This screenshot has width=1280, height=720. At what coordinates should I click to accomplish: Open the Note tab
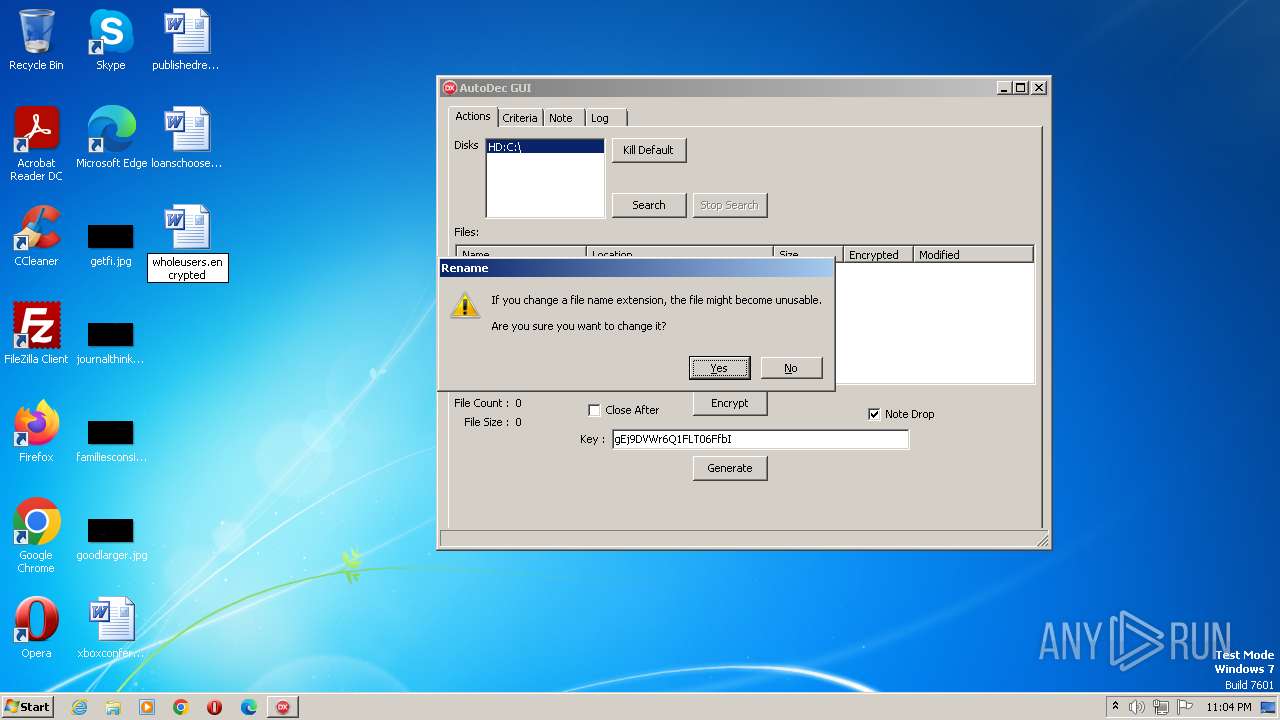[561, 118]
